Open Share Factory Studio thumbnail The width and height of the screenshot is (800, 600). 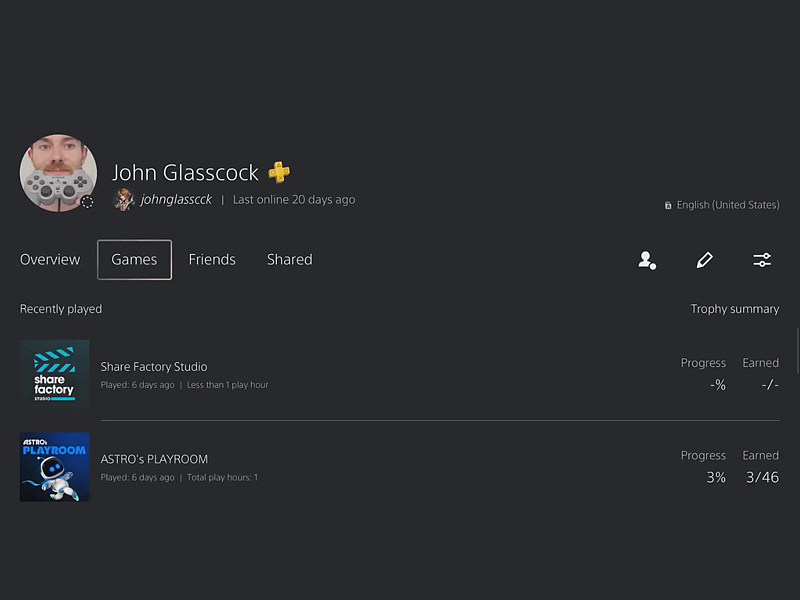(x=55, y=374)
